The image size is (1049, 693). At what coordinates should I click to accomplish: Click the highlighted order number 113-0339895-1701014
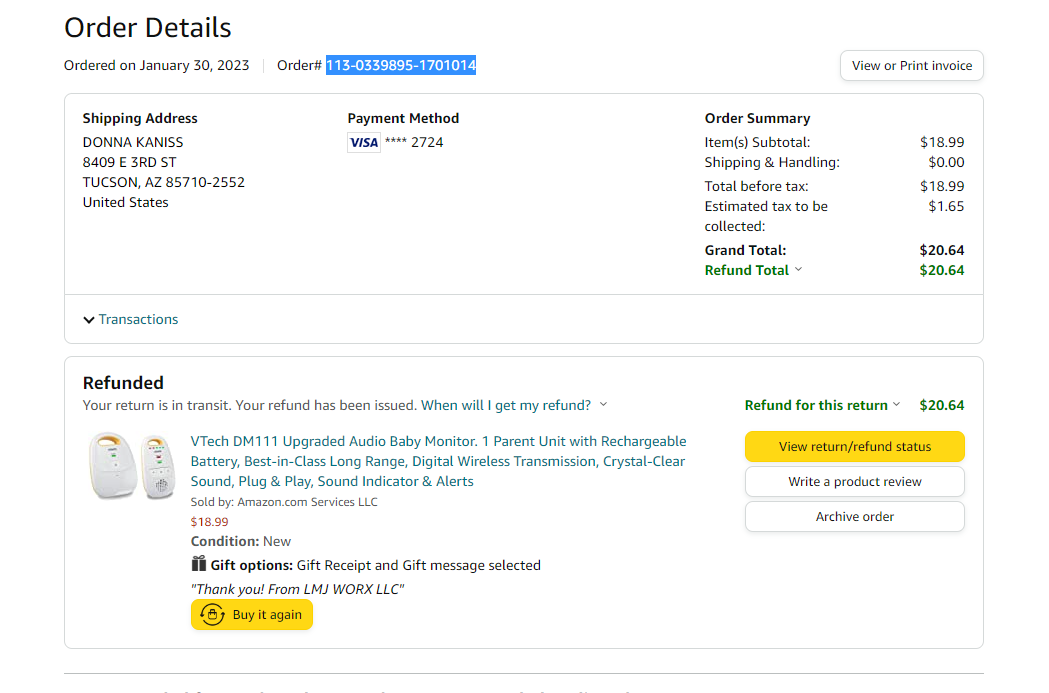[x=401, y=66]
